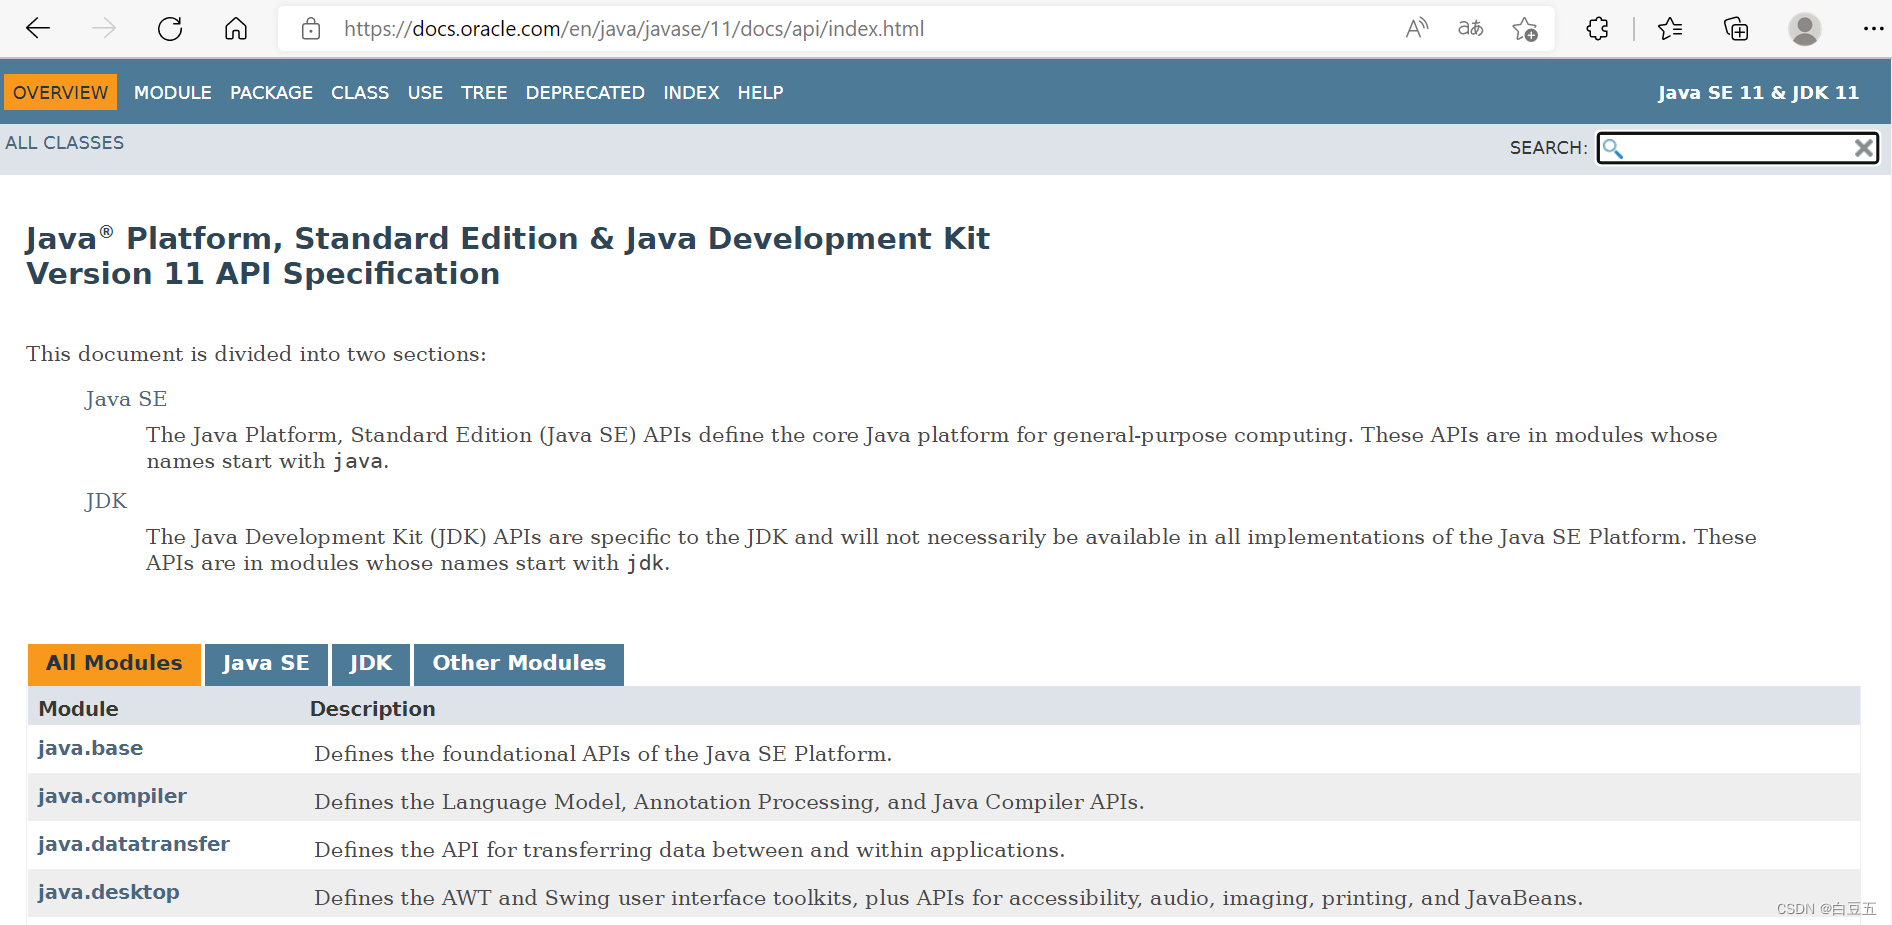Click the java.compiler Language Model description

click(729, 802)
